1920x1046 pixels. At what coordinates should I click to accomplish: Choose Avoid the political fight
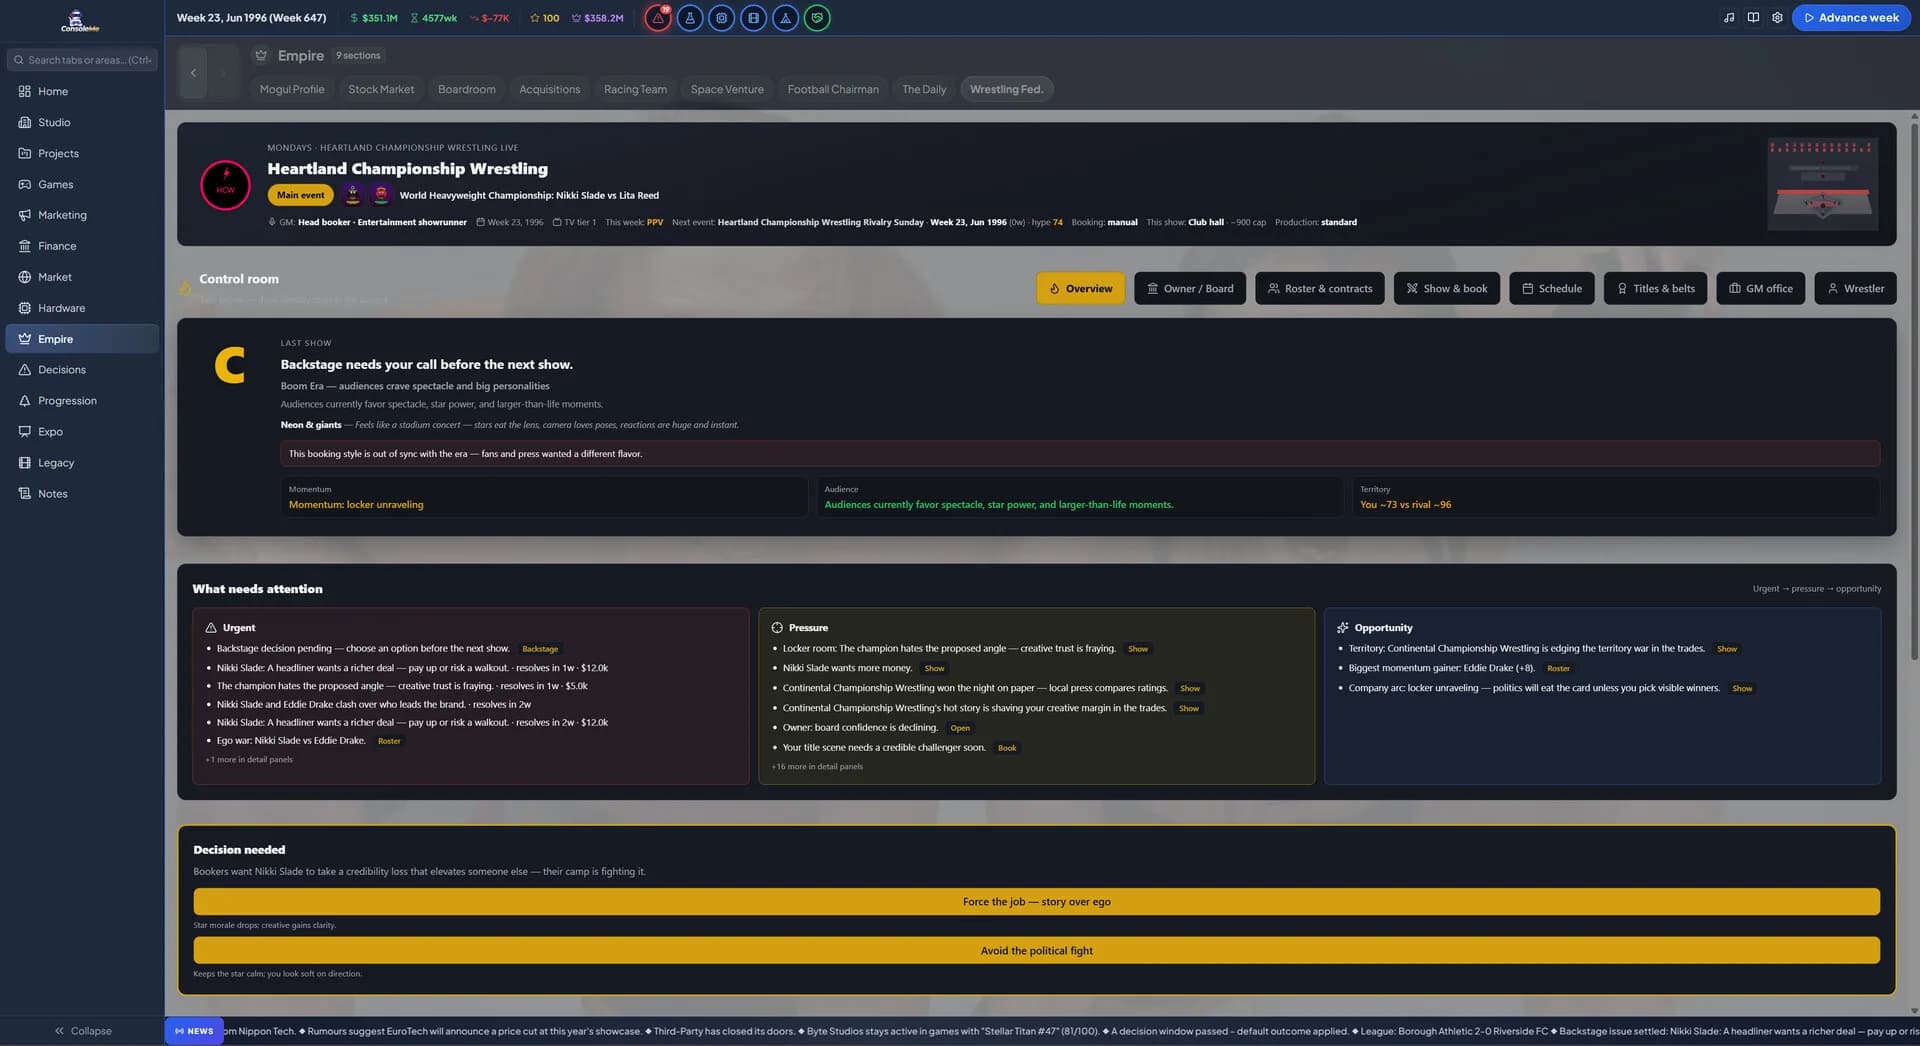point(1036,951)
